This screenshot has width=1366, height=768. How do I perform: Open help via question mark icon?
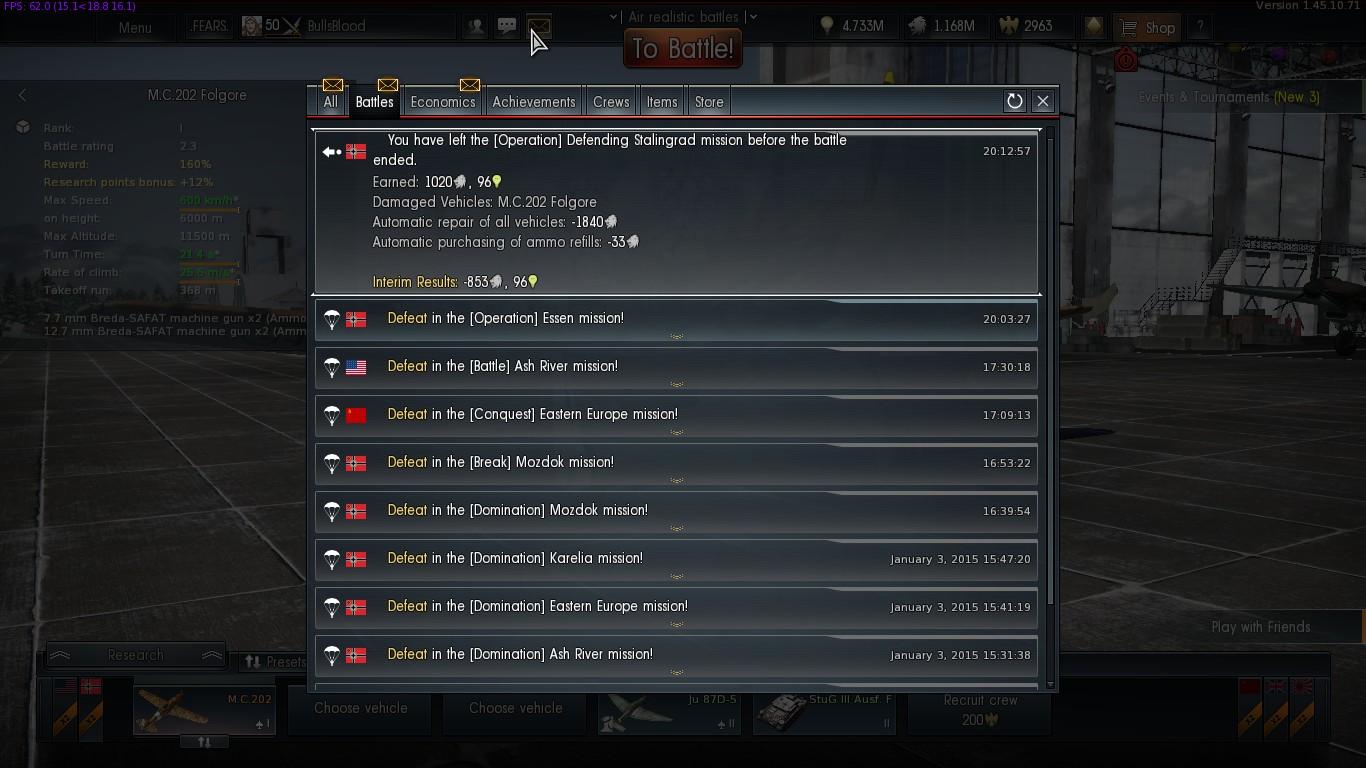click(1200, 27)
